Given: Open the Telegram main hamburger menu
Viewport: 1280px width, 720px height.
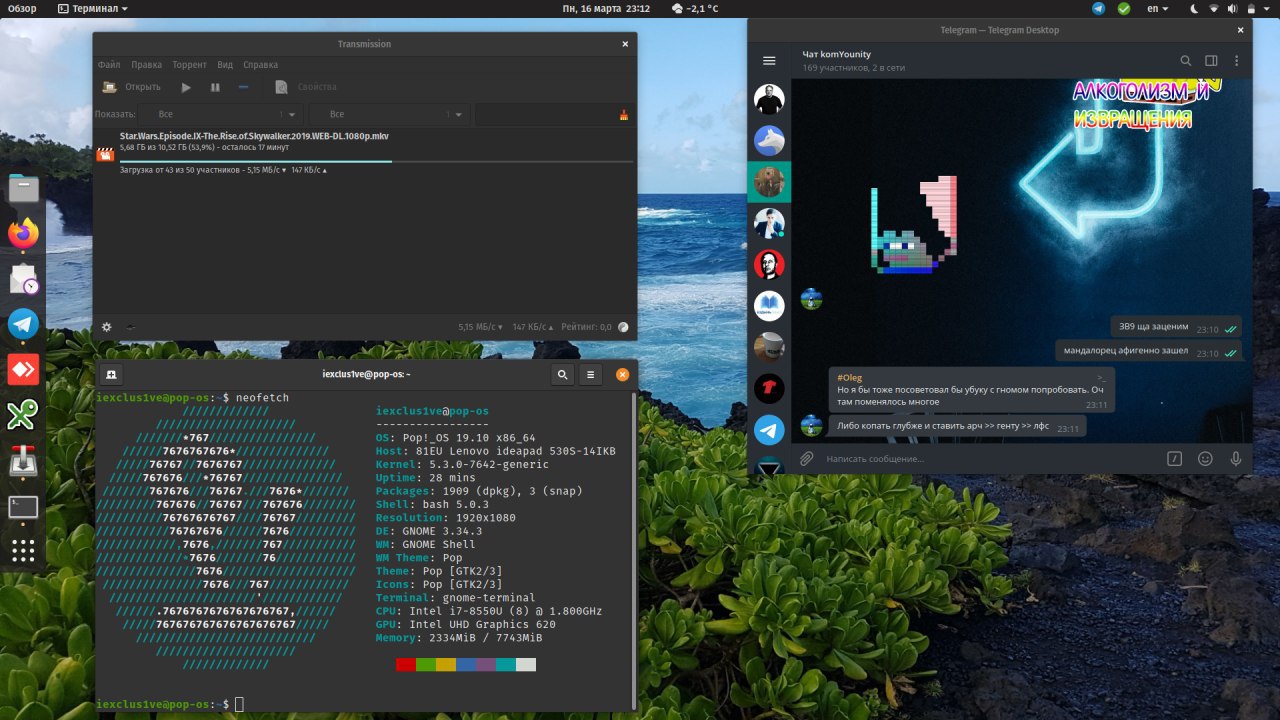Looking at the screenshot, I should point(769,61).
